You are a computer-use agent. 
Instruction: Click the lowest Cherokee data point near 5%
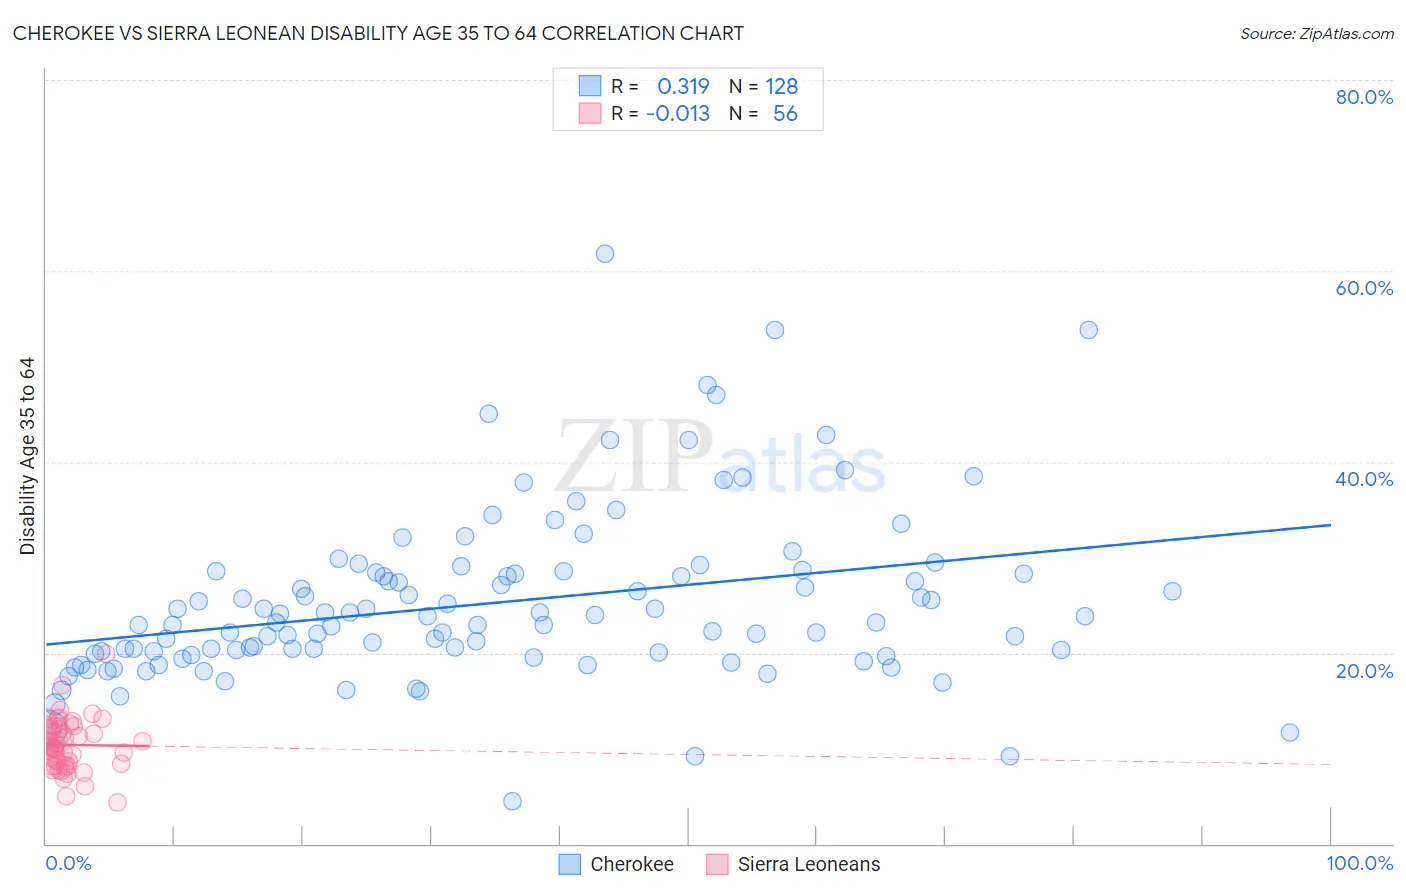point(512,801)
